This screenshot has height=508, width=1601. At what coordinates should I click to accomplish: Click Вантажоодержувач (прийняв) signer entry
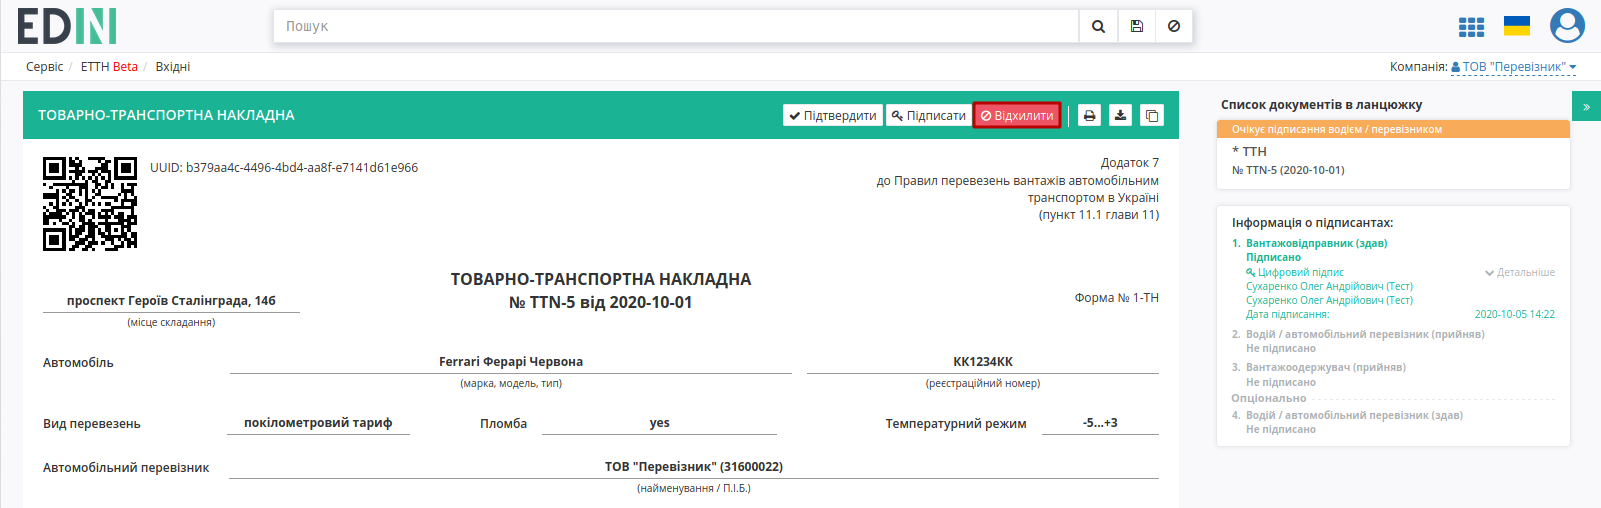(1326, 367)
